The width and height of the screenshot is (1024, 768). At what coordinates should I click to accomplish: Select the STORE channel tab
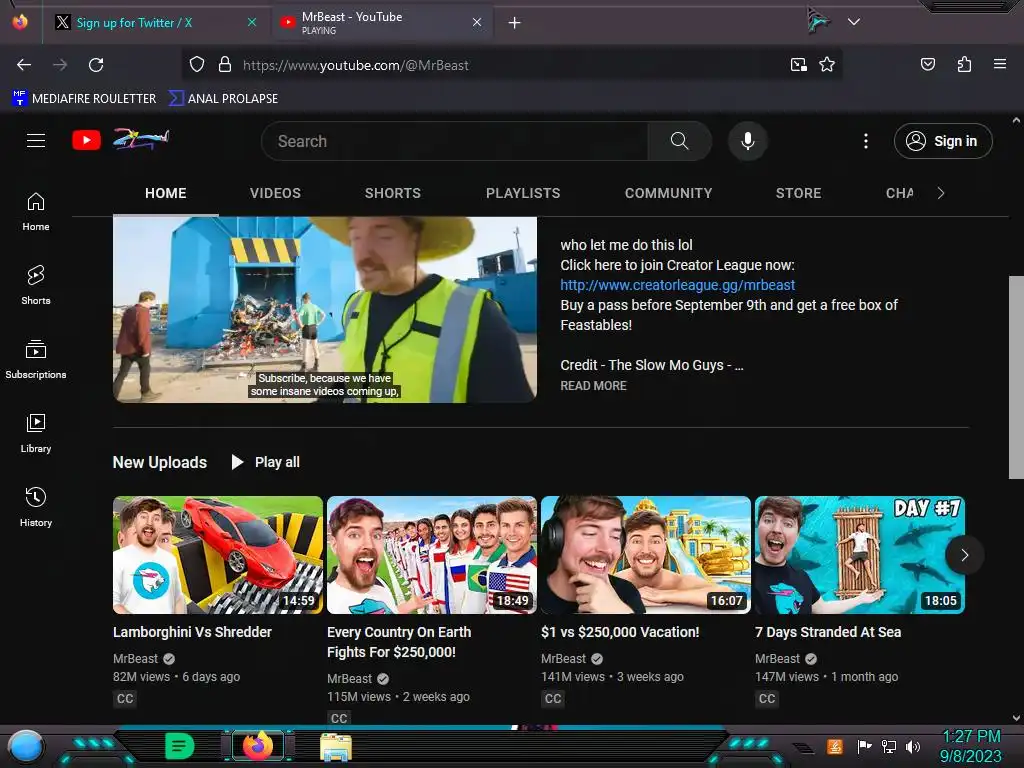(x=798, y=193)
